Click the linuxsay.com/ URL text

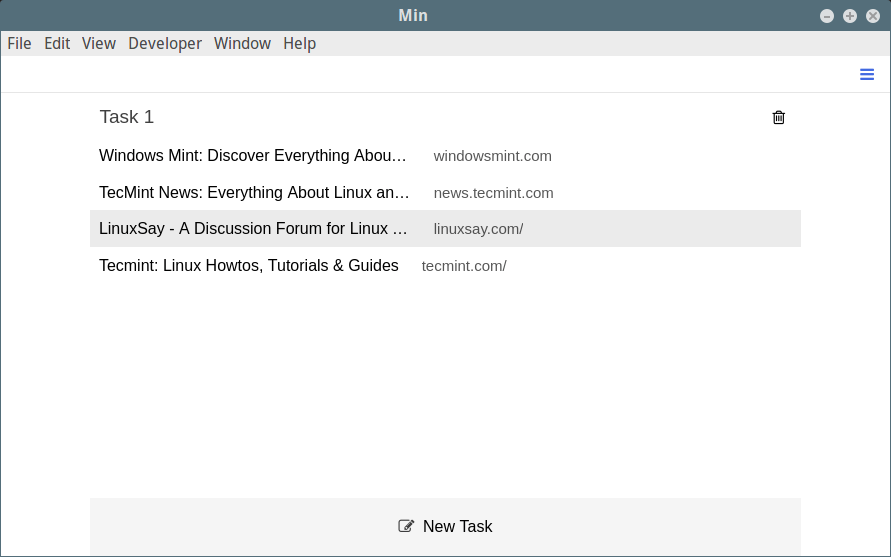point(478,229)
